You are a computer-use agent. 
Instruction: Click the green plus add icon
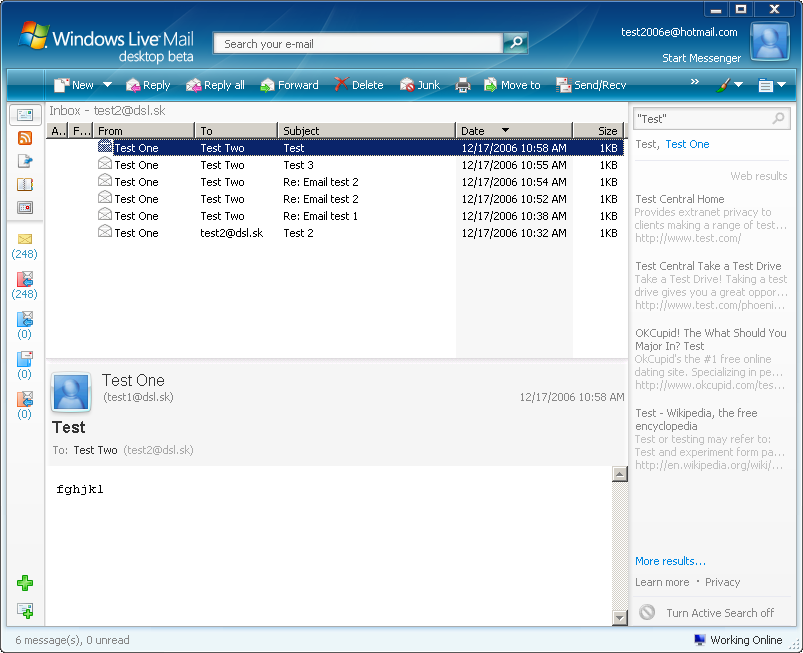[x=25, y=583]
